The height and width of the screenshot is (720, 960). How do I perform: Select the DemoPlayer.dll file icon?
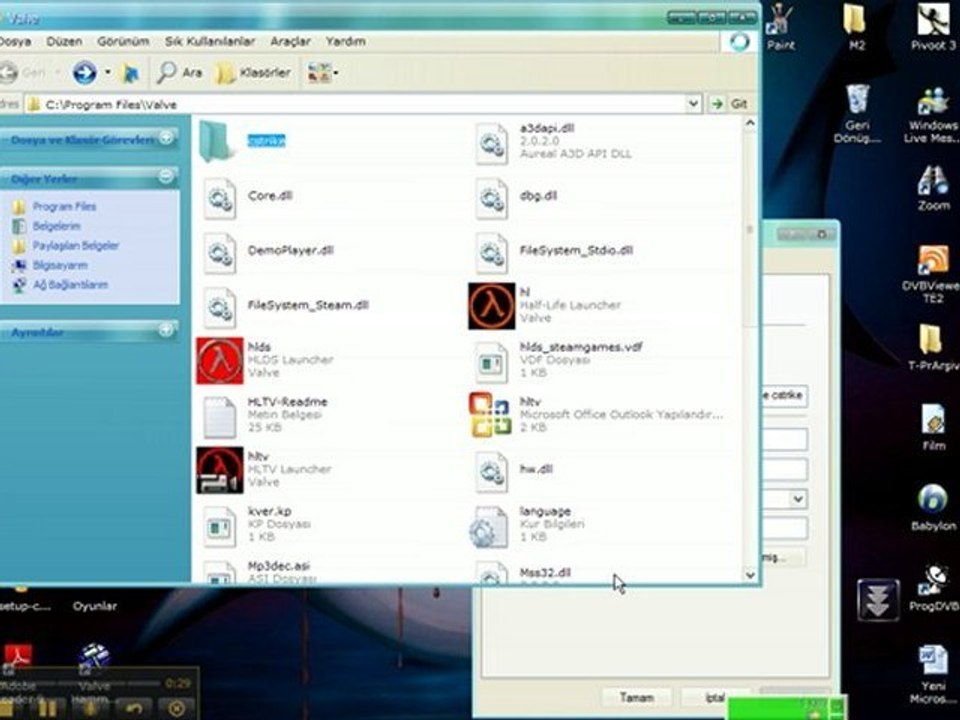[x=220, y=253]
